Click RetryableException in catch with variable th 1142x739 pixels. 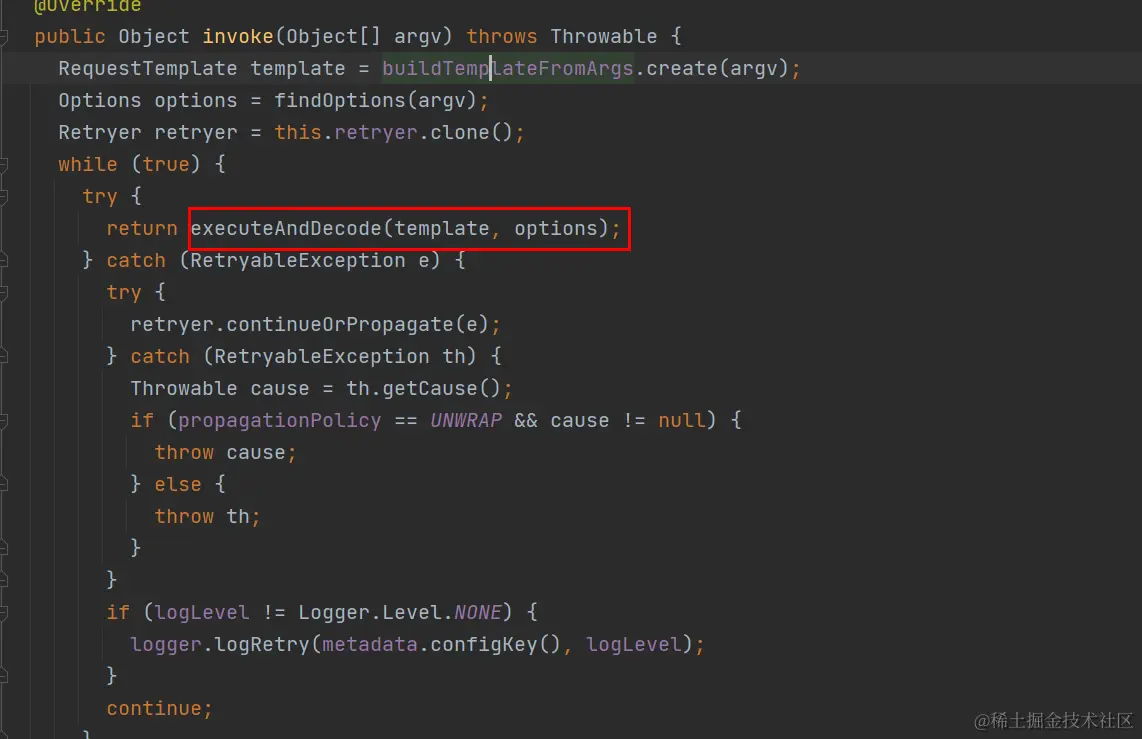pyautogui.click(x=322, y=357)
